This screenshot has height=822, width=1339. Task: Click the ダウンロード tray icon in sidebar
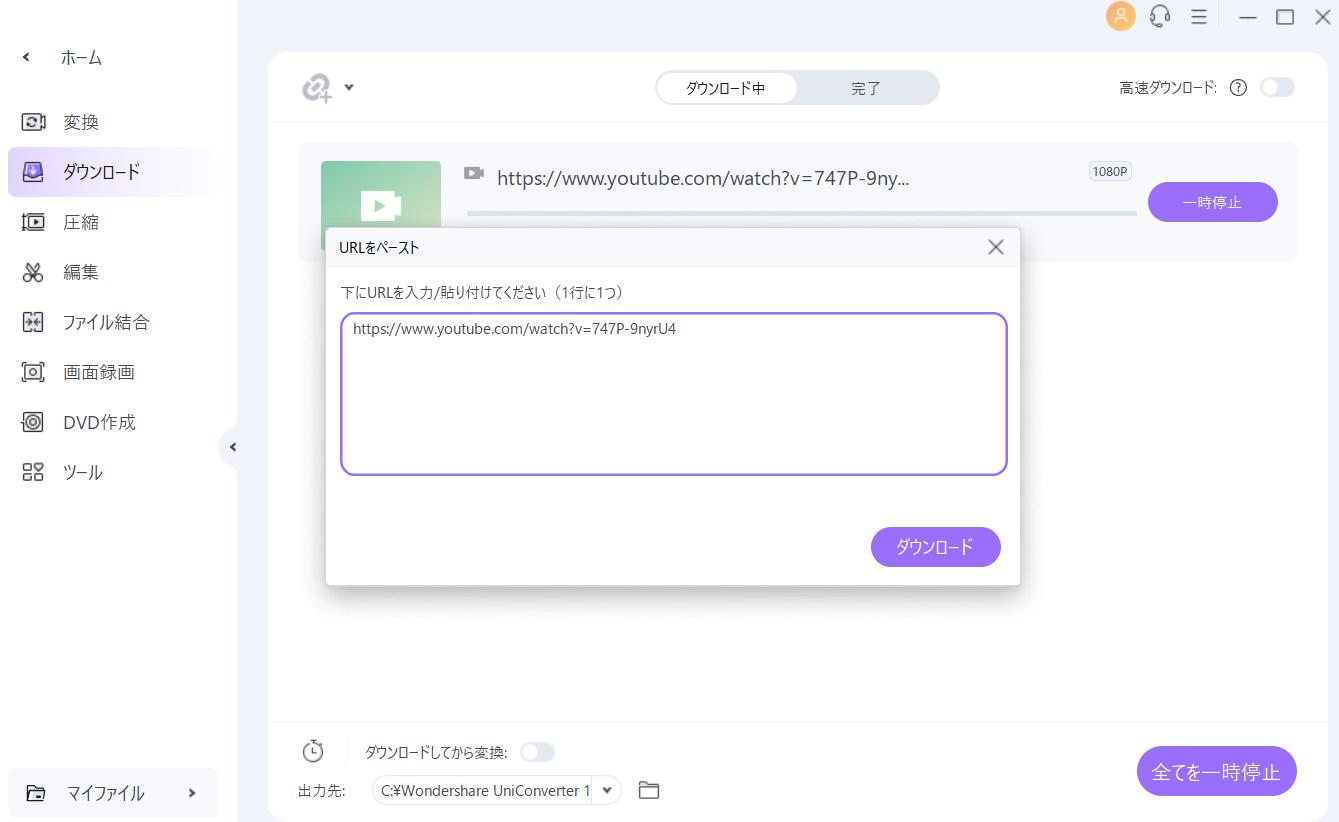(33, 172)
